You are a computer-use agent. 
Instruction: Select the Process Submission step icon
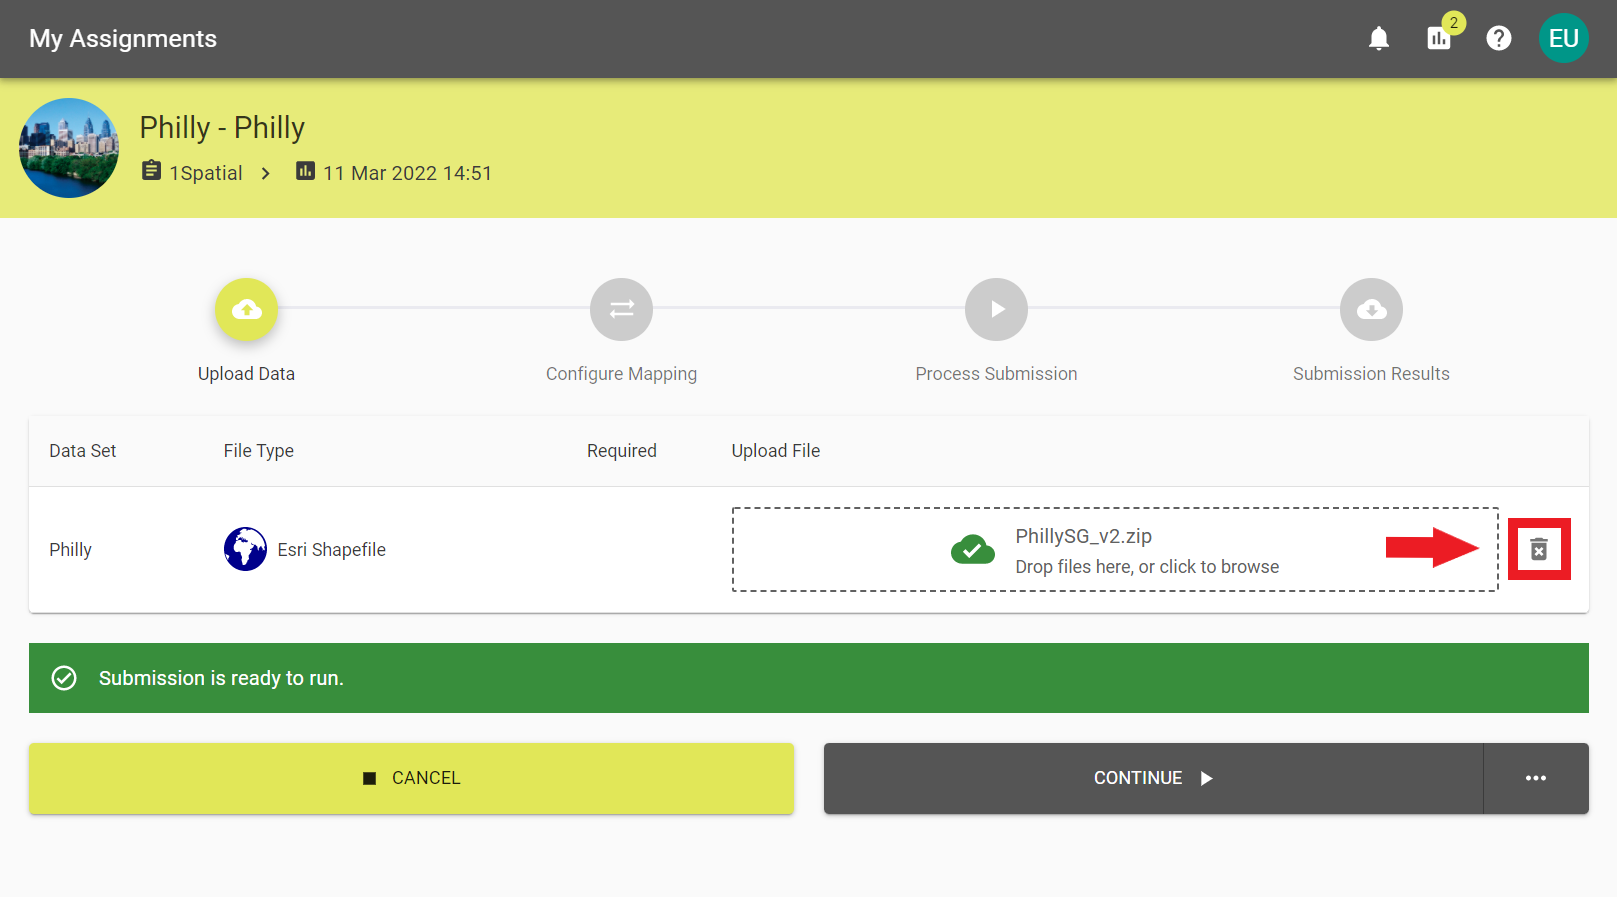click(996, 309)
